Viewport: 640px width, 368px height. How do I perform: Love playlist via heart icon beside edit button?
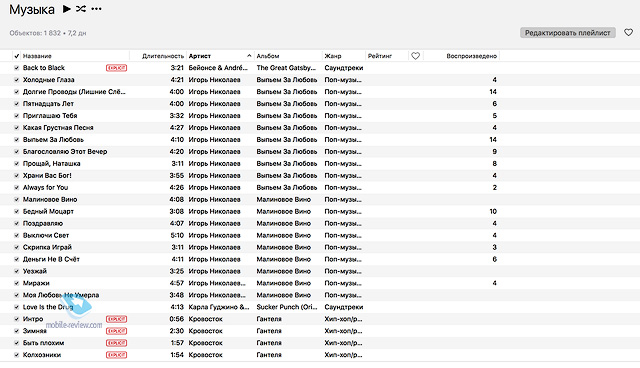coord(628,32)
